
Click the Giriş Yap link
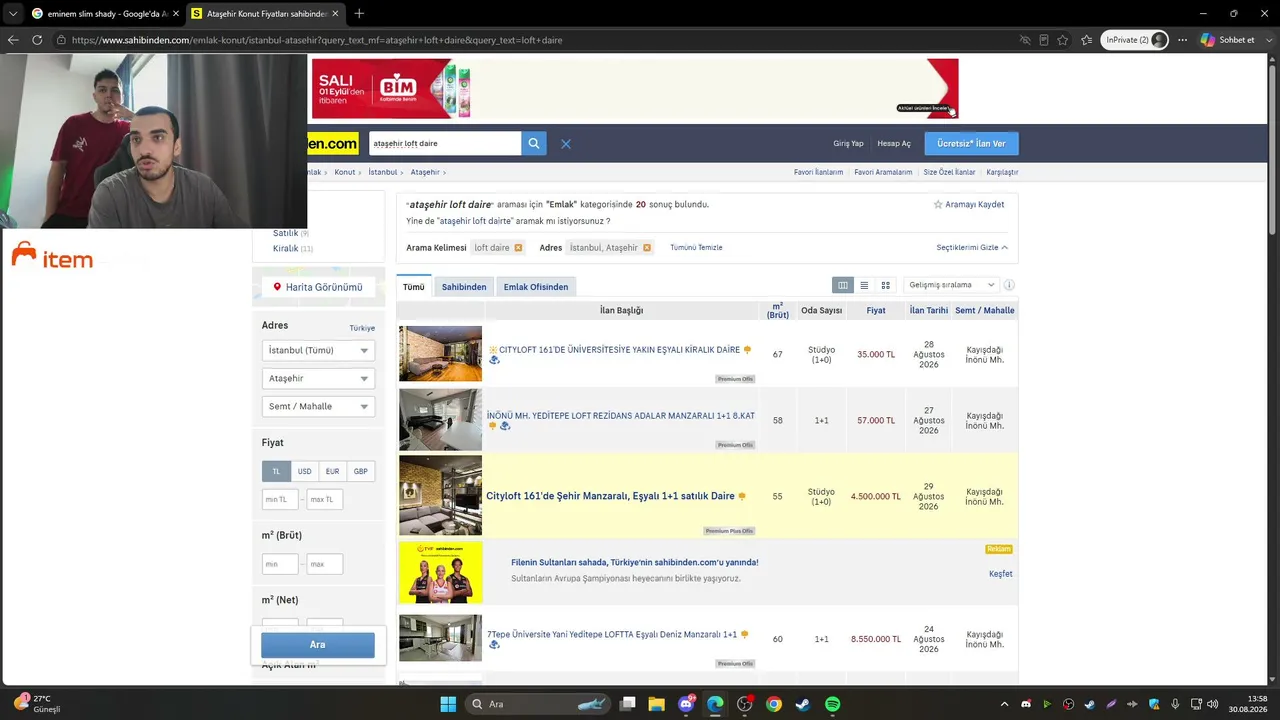coord(848,144)
